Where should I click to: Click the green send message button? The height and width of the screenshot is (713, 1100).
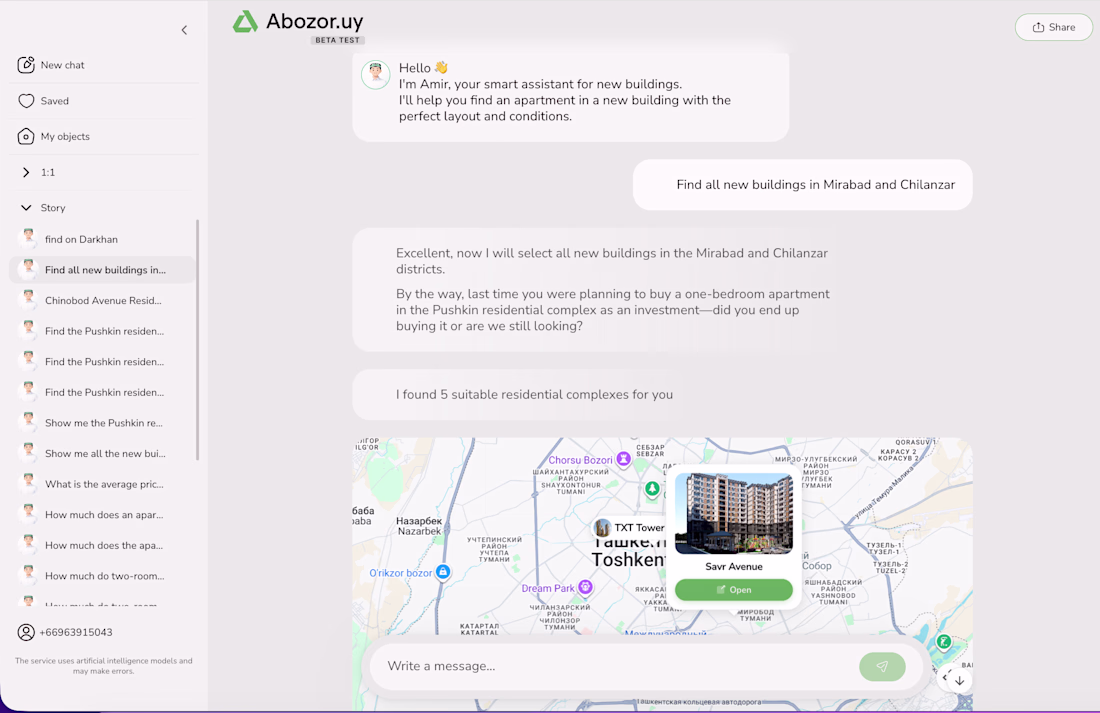tap(882, 667)
